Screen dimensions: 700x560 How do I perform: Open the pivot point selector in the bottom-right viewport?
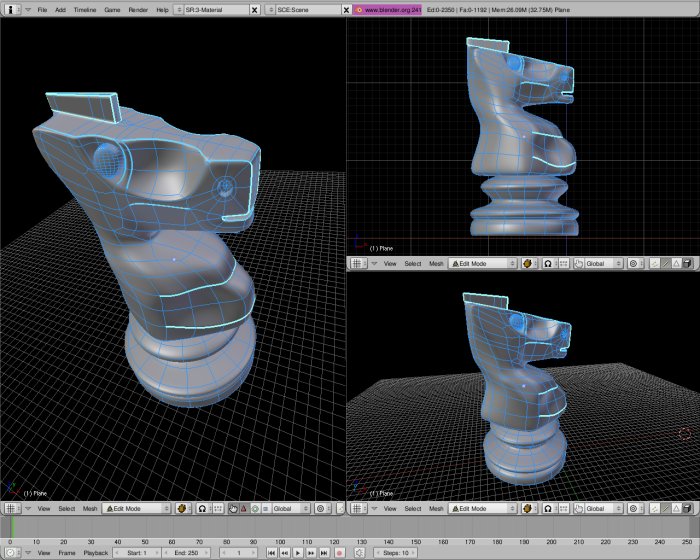548,508
